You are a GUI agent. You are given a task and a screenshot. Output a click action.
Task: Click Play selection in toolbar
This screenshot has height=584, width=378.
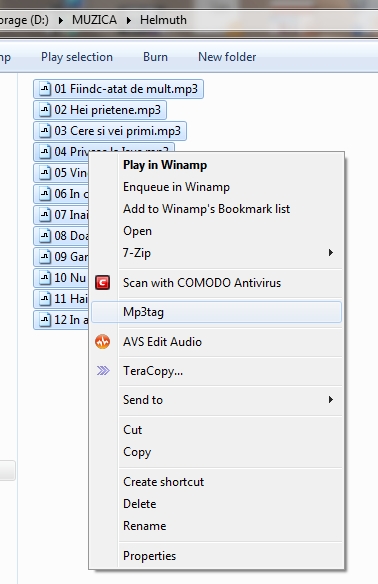(x=77, y=57)
